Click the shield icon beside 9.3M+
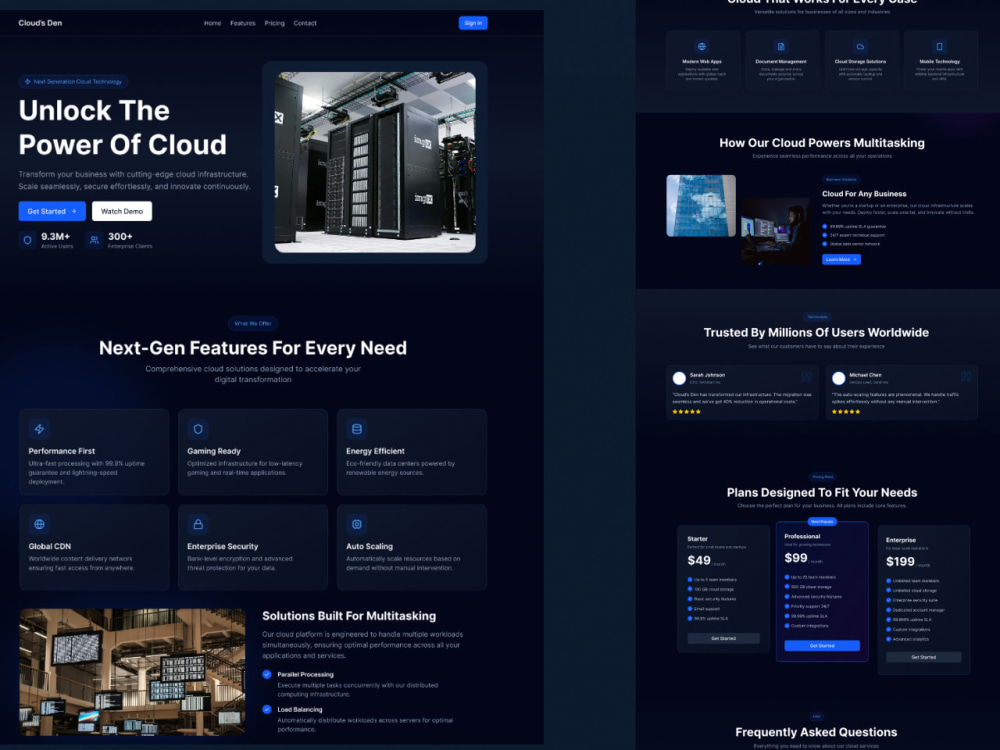1000x750 pixels. [27, 240]
